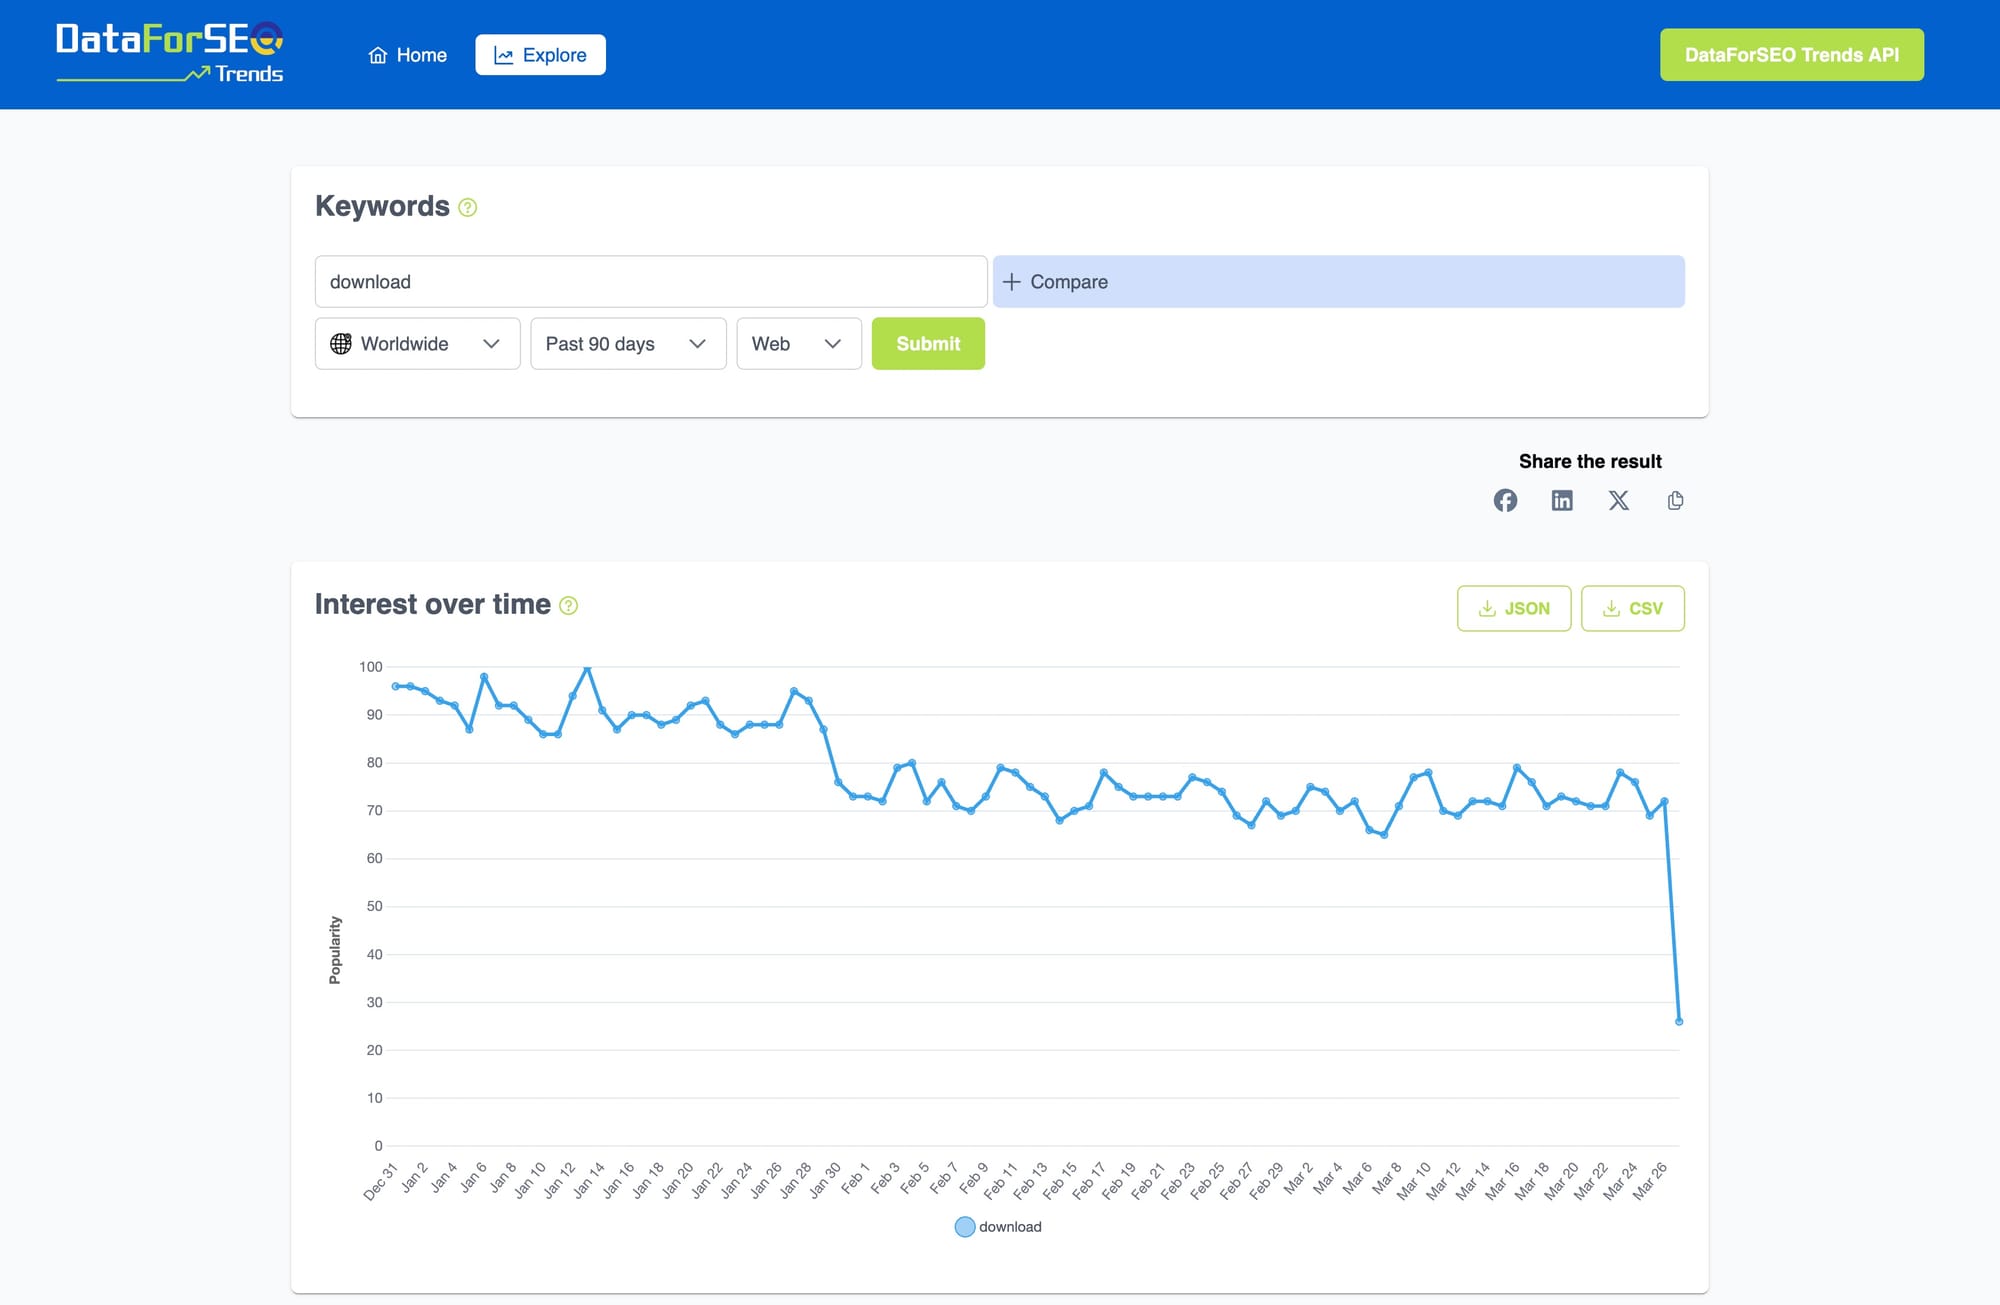The width and height of the screenshot is (2000, 1305).
Task: Click the Popularity axis label
Action: [335, 950]
